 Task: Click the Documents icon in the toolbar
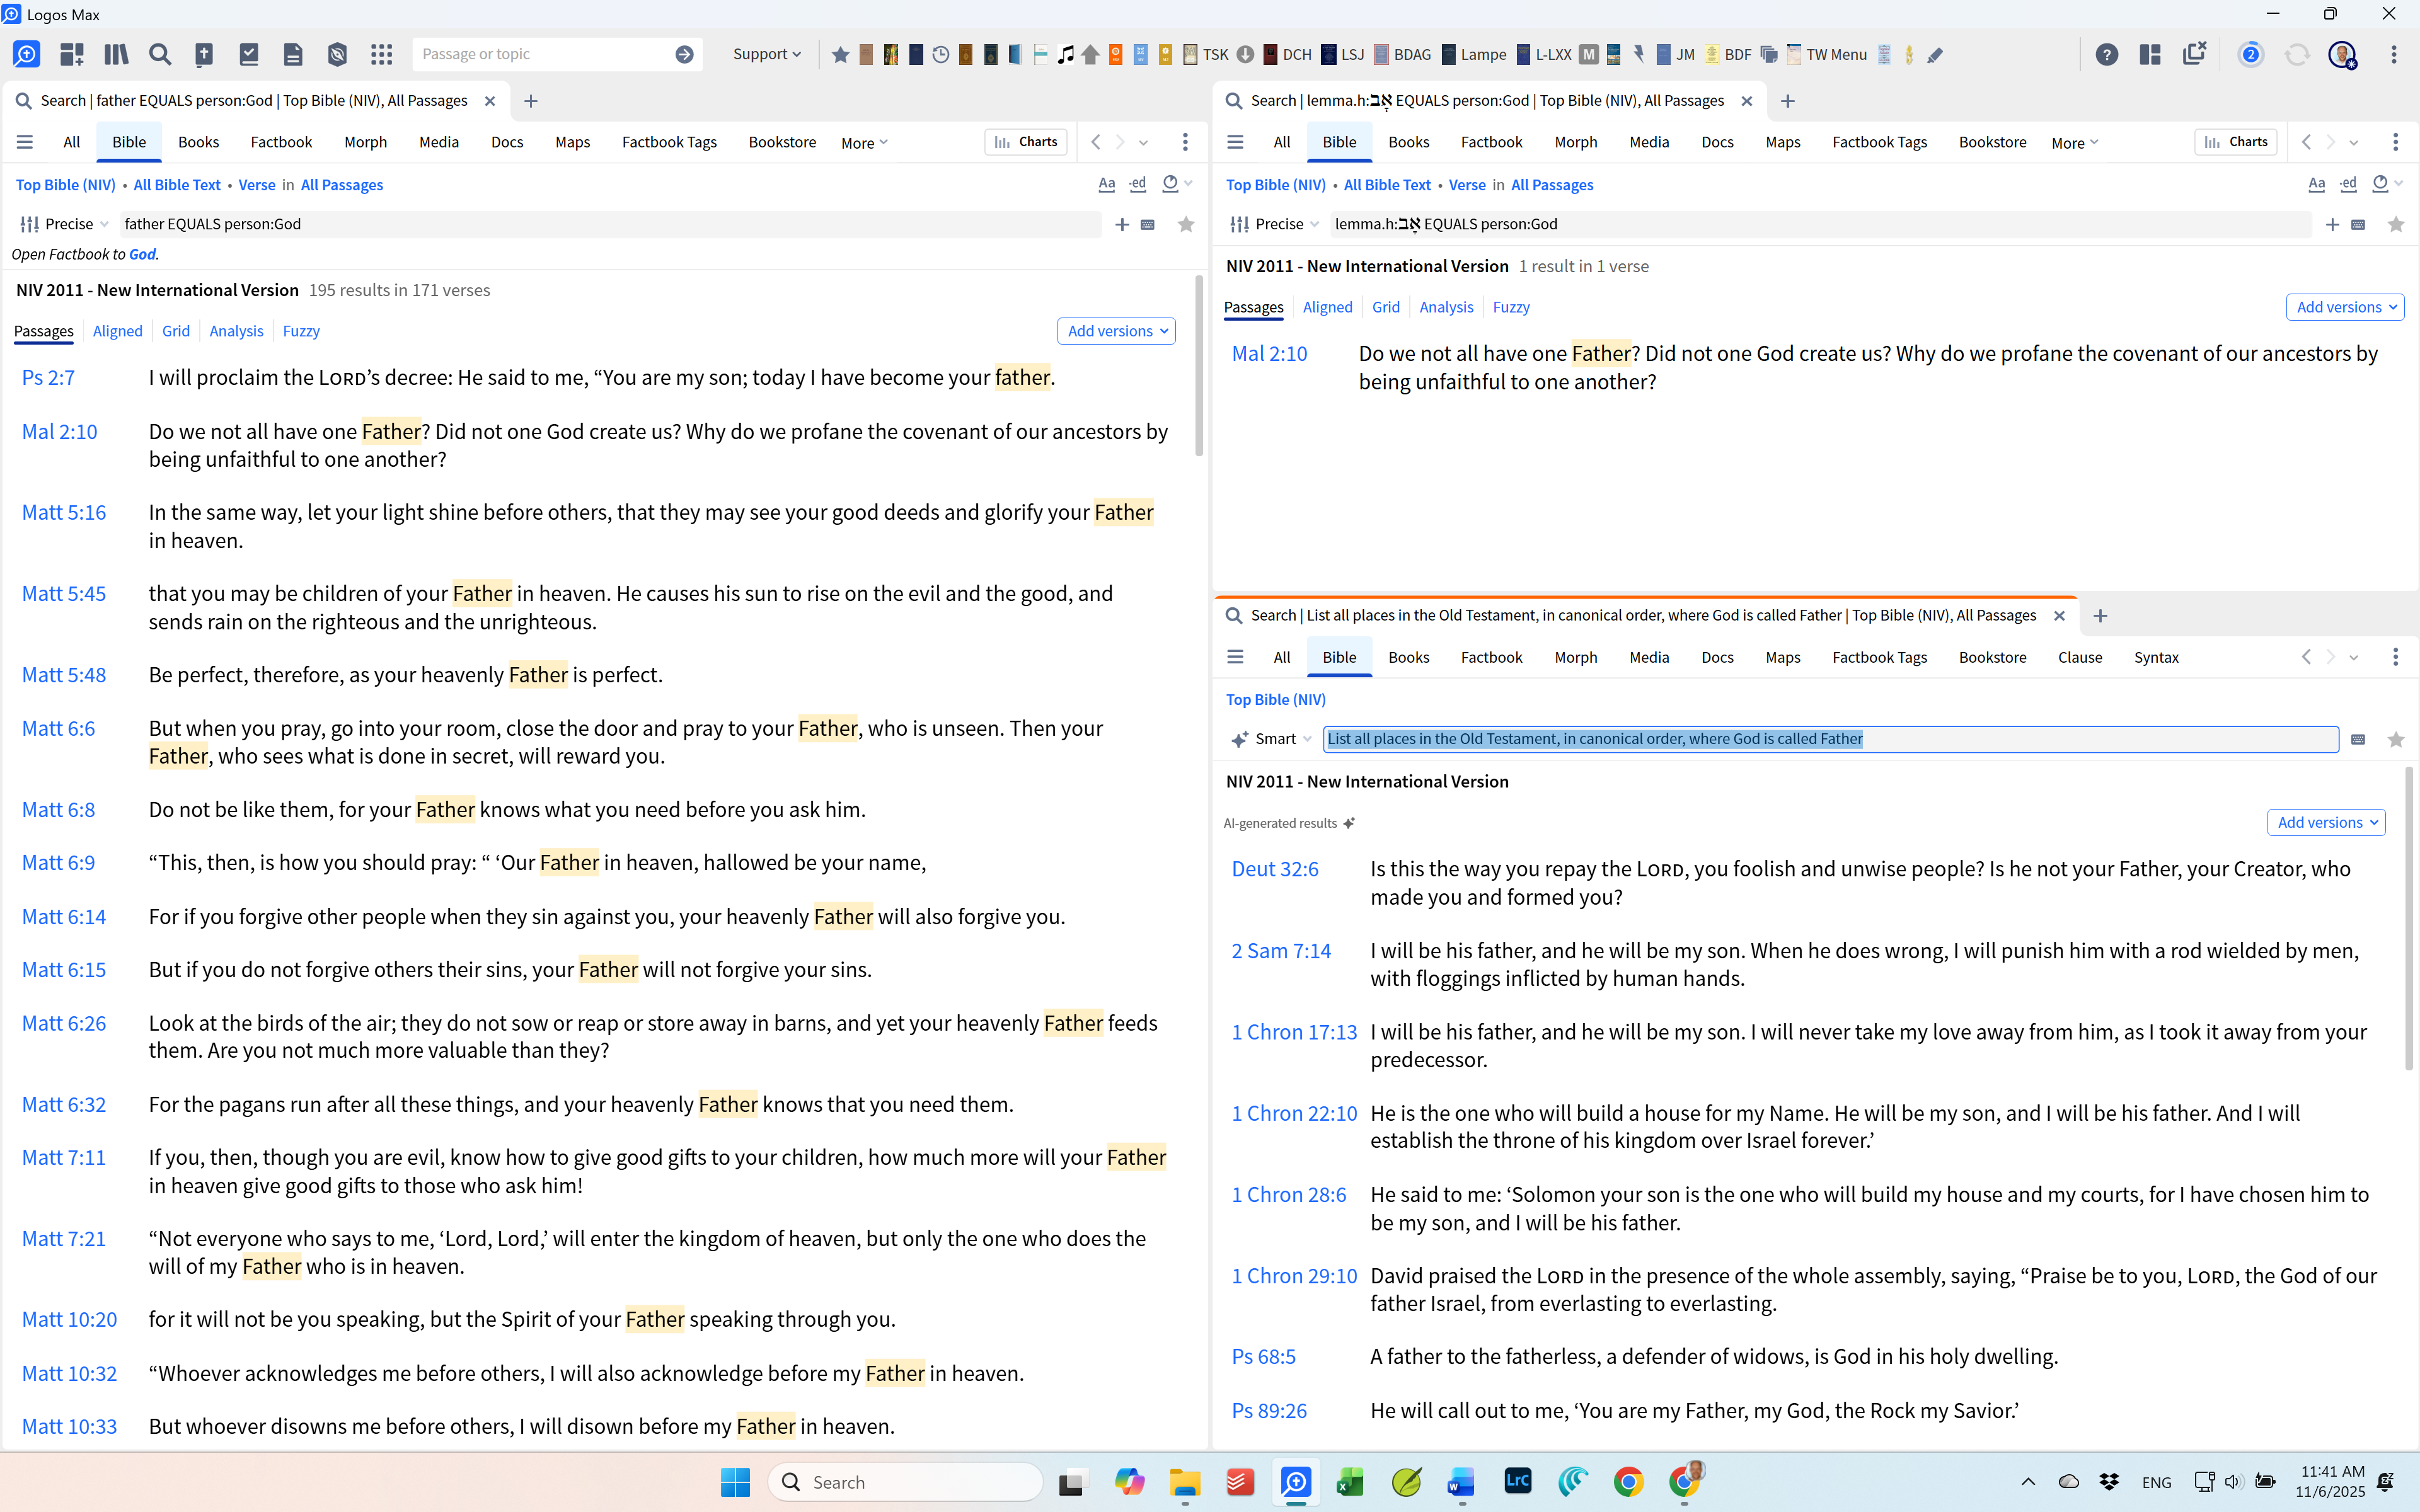[292, 54]
